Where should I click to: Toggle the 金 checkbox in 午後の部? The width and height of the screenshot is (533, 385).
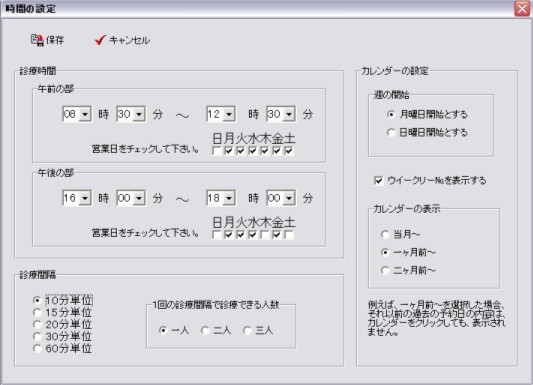pos(277,234)
